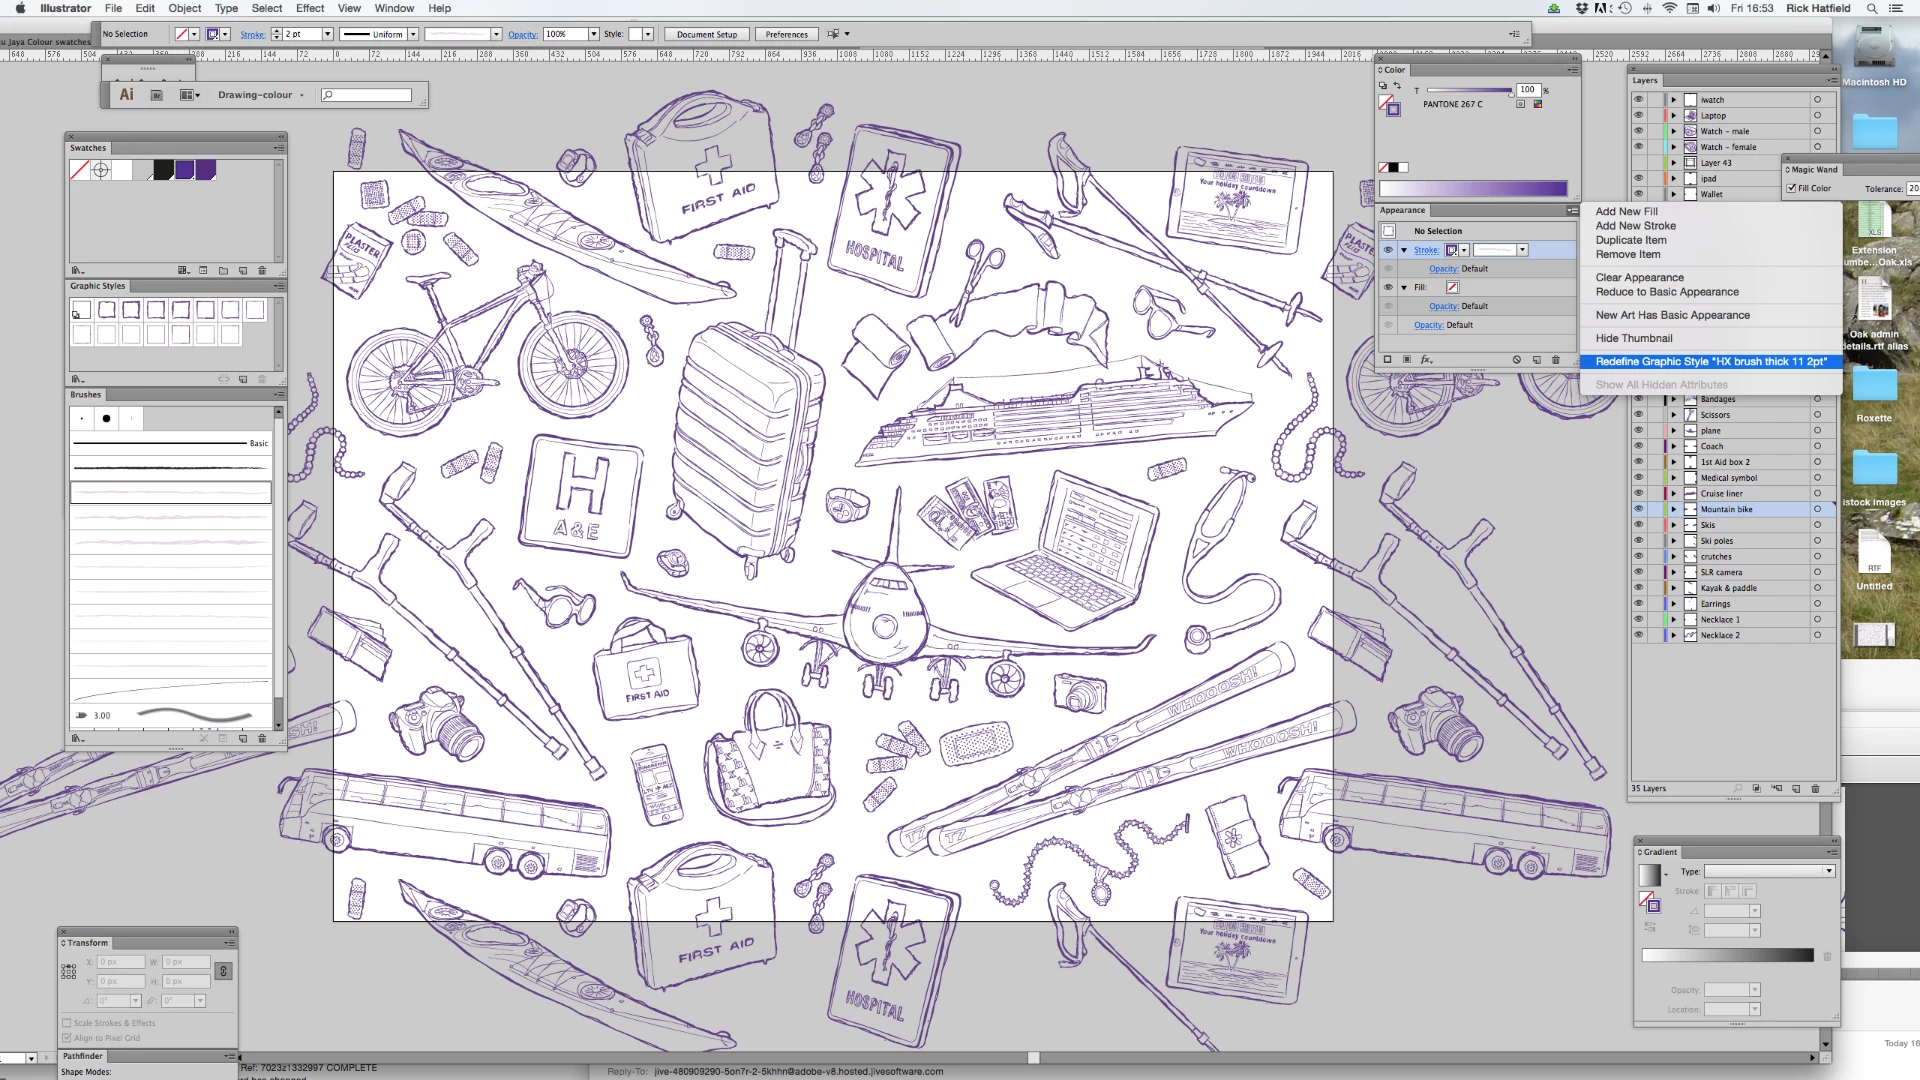Click the Preferences button
The height and width of the screenshot is (1080, 1920).
[786, 34]
